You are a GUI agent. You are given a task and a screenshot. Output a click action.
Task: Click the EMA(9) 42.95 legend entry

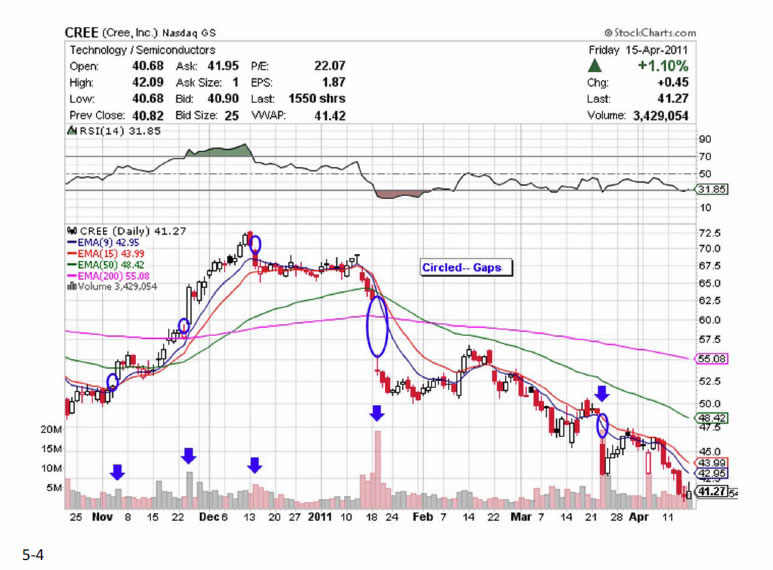[108, 243]
